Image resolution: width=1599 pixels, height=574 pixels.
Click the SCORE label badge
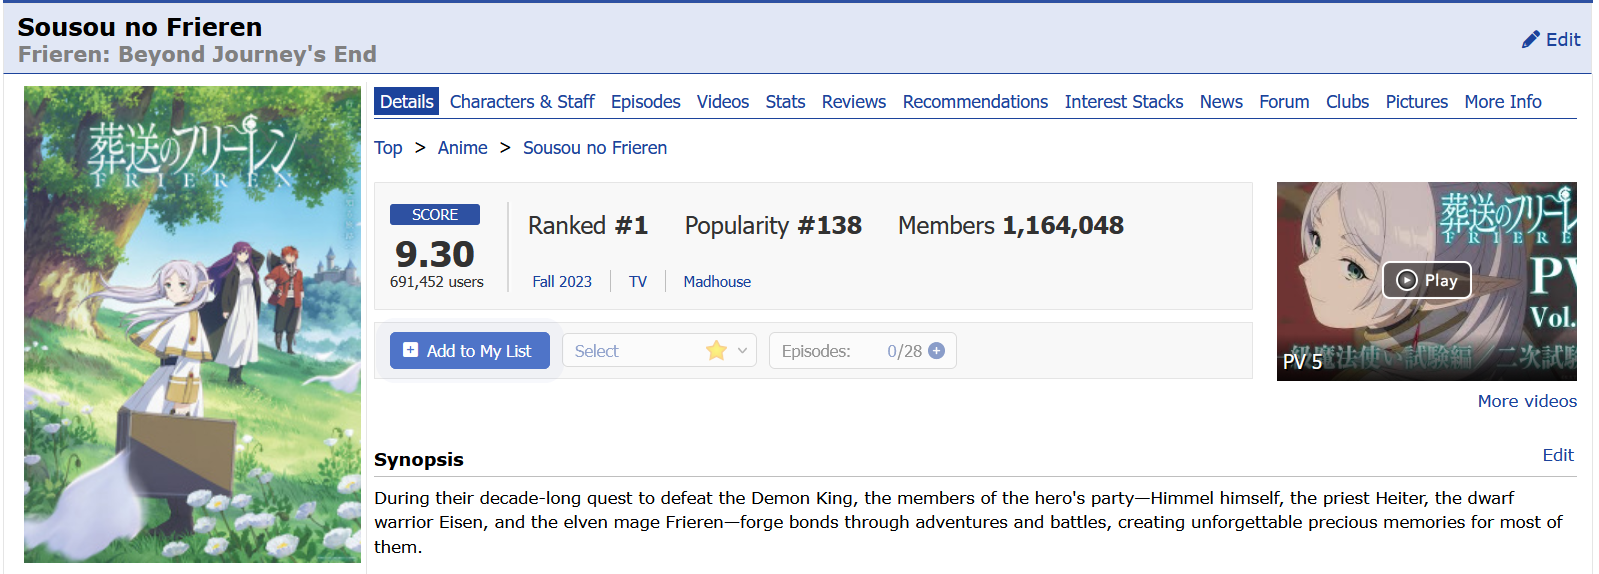435,215
